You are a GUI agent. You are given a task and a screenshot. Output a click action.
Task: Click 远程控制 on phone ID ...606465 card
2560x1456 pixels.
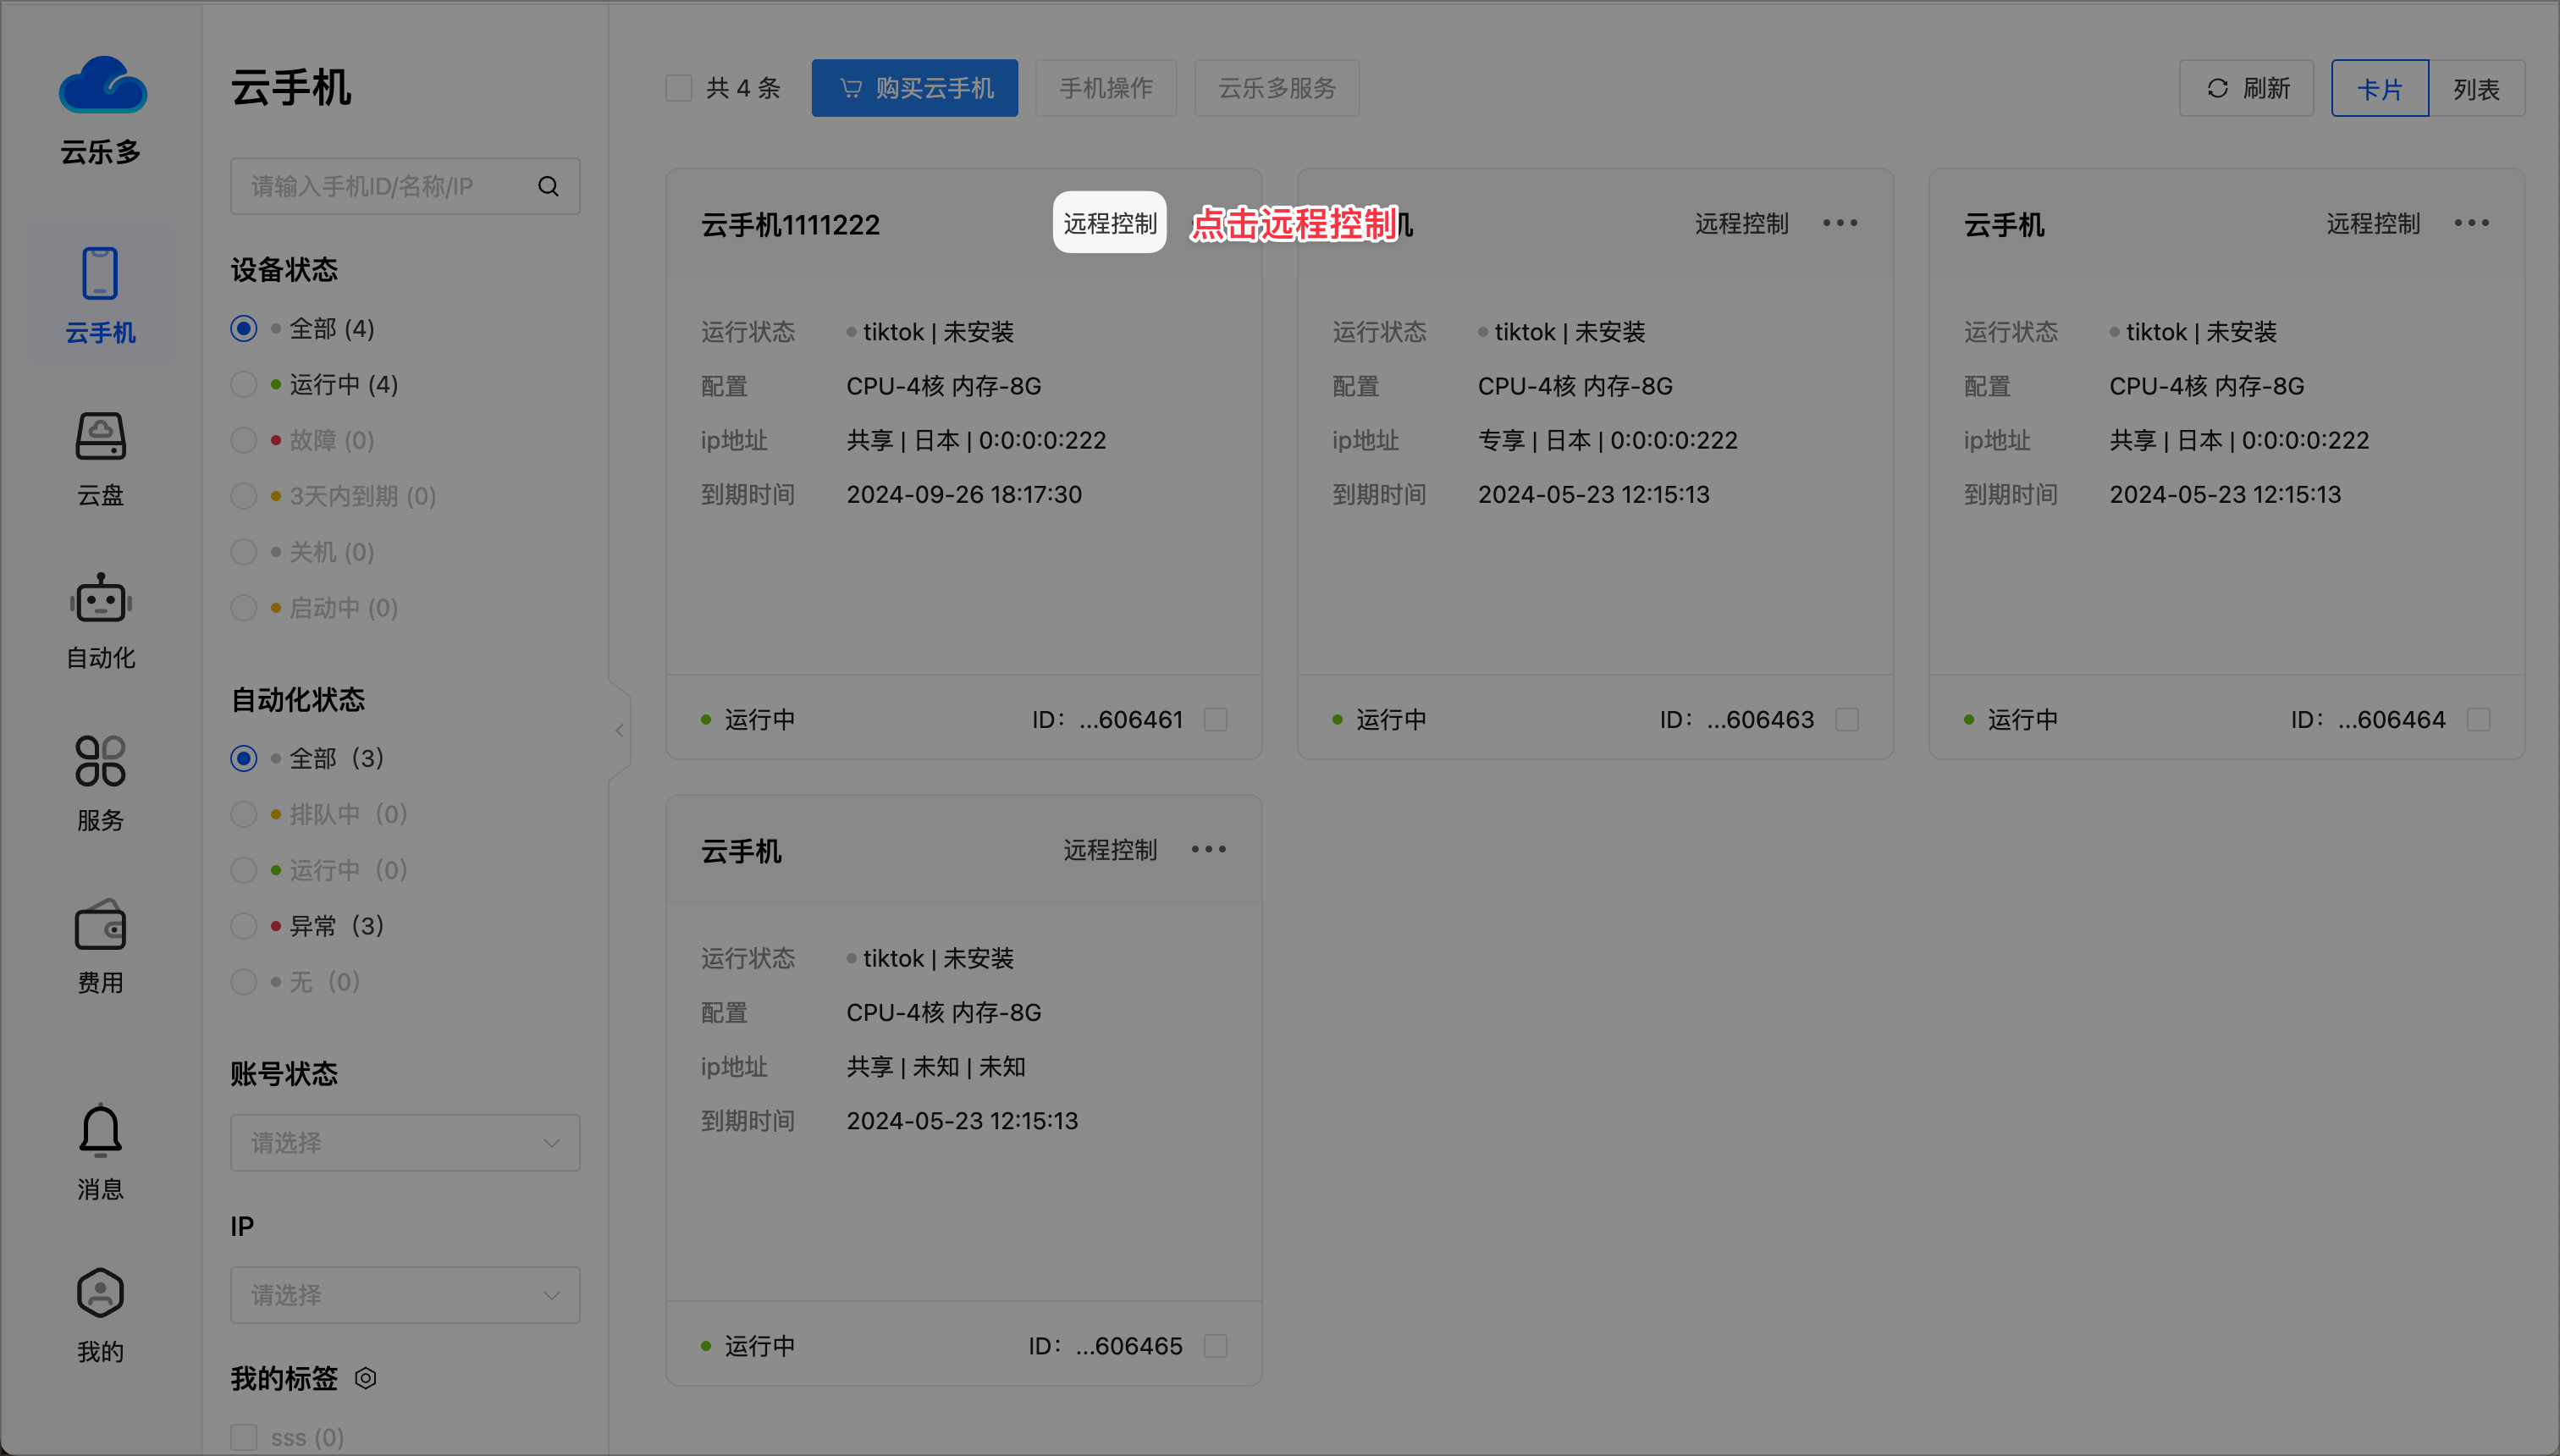[x=1110, y=849]
